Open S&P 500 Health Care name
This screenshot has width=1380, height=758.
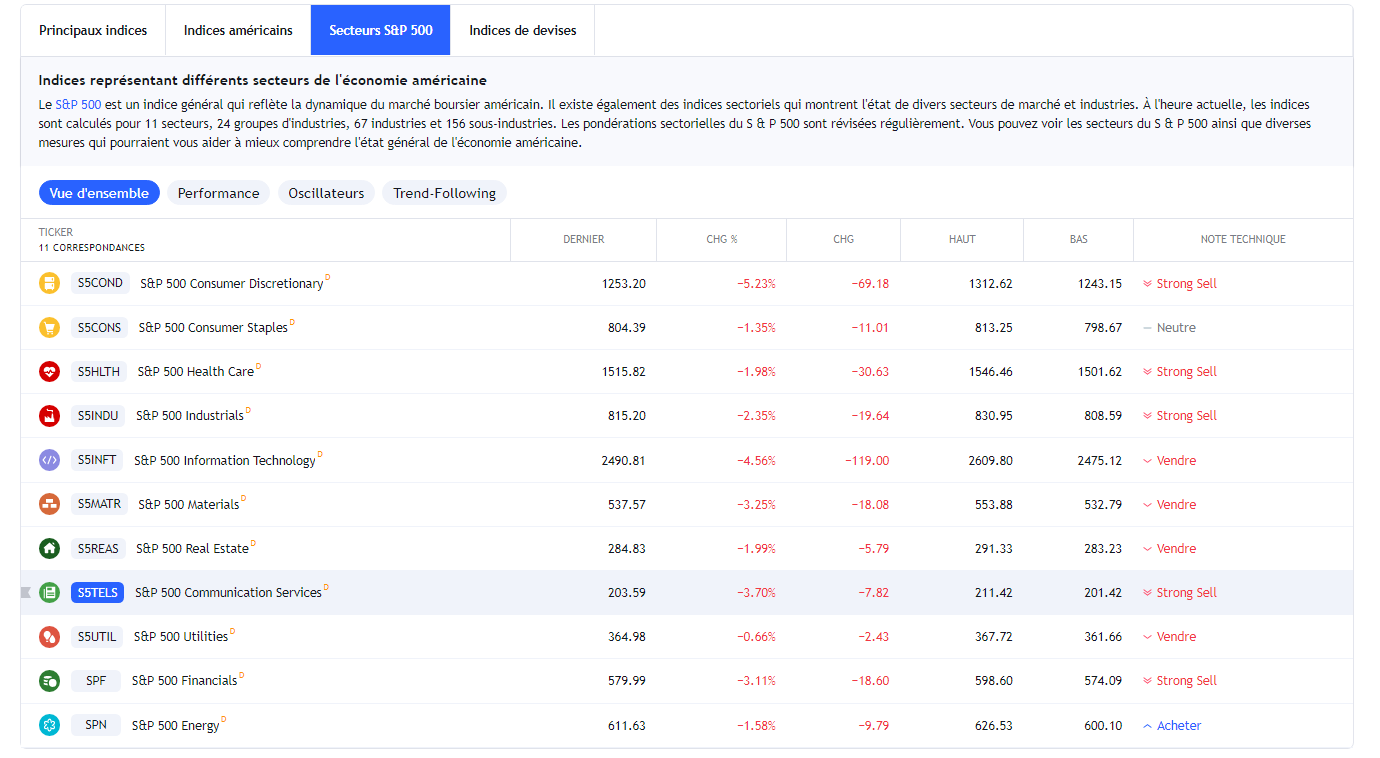point(196,372)
